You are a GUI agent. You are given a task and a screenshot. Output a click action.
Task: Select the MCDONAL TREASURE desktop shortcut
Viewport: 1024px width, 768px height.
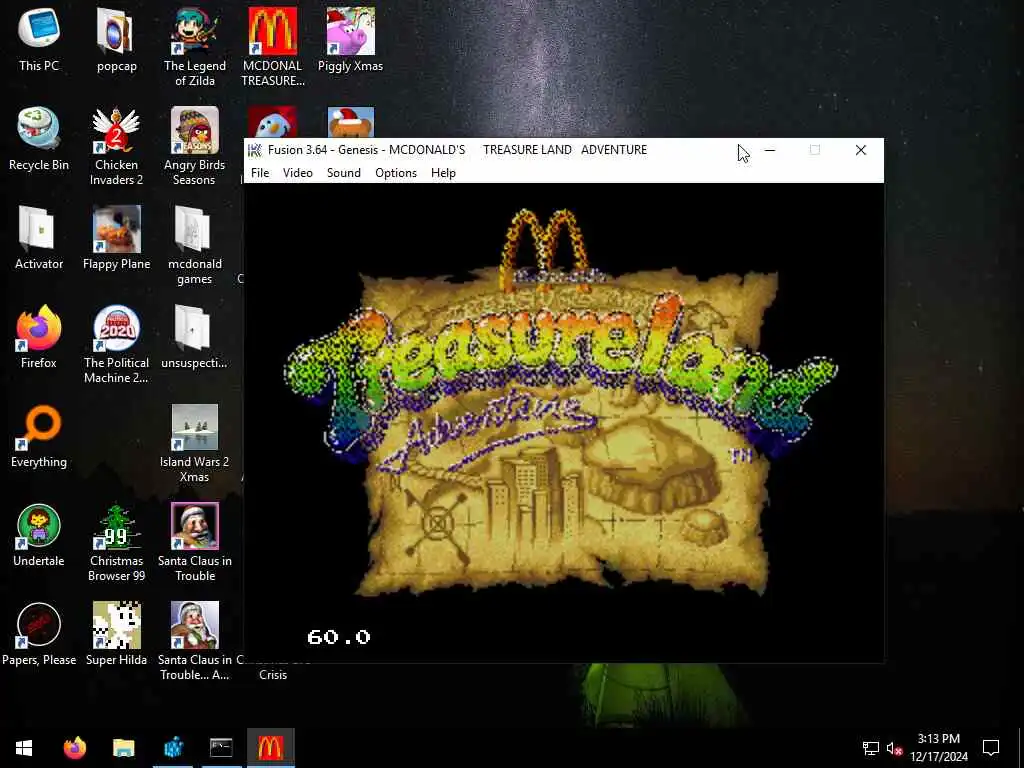pos(273,47)
